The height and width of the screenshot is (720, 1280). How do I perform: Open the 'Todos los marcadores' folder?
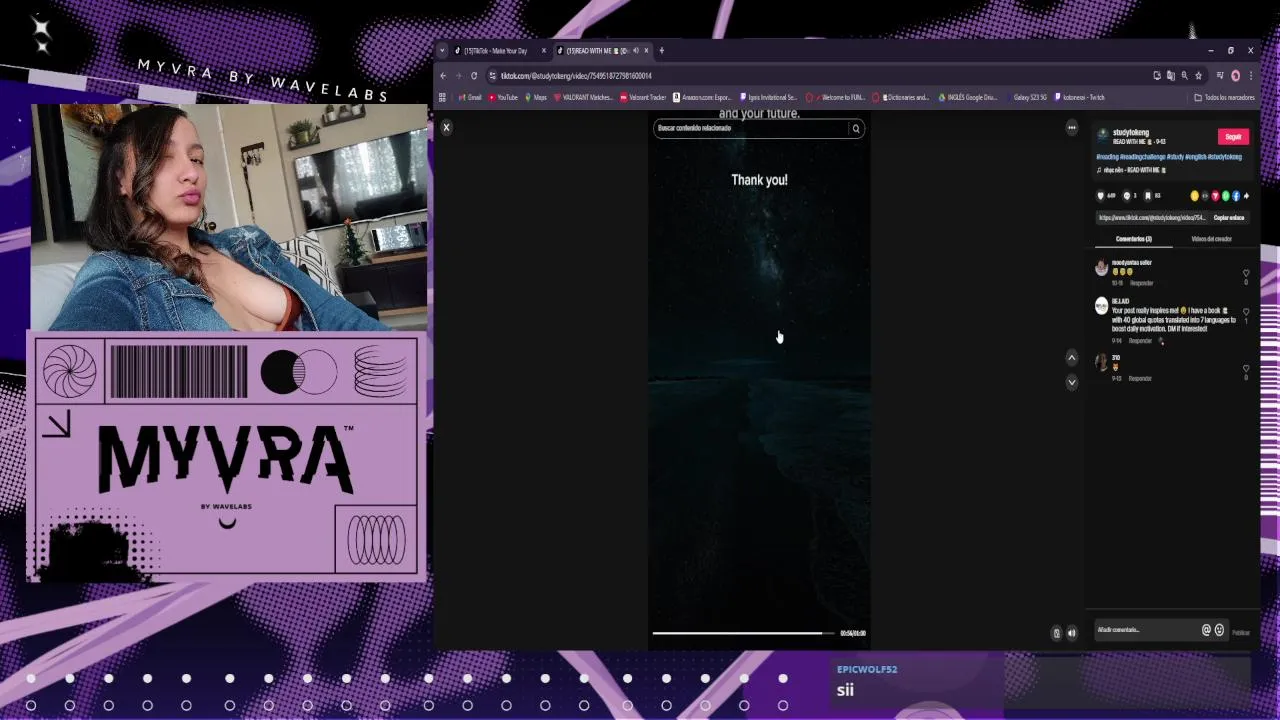(1224, 97)
